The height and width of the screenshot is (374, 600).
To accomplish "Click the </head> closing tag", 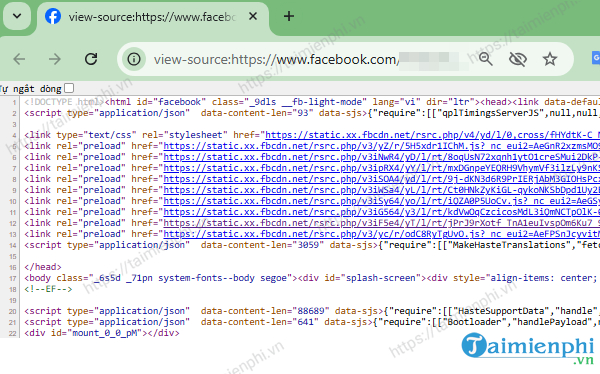I will tap(42, 267).
